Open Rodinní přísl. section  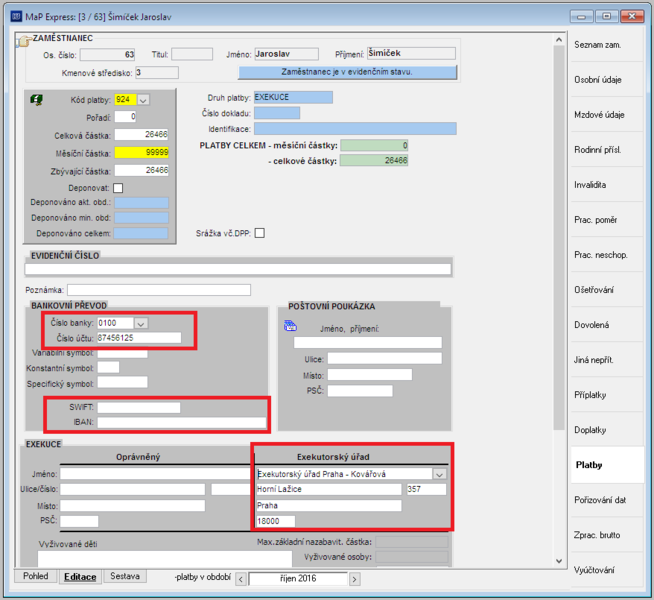[x=606, y=150]
